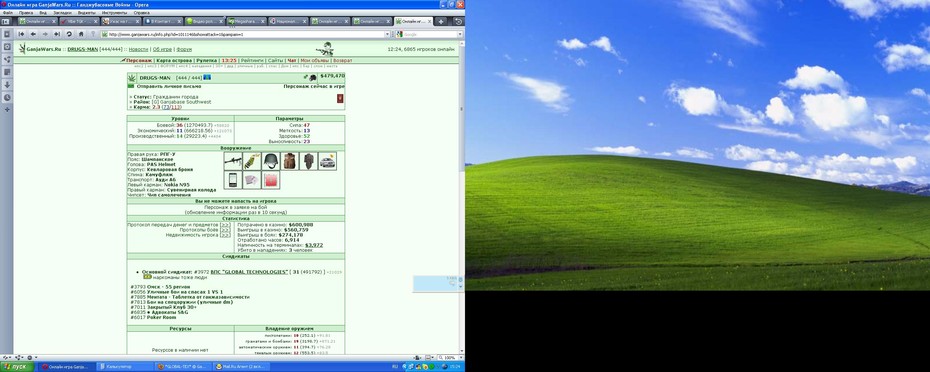Viewport: 930px width, 372px height.
Task: Open the Вид menu
Action: click(42, 12)
